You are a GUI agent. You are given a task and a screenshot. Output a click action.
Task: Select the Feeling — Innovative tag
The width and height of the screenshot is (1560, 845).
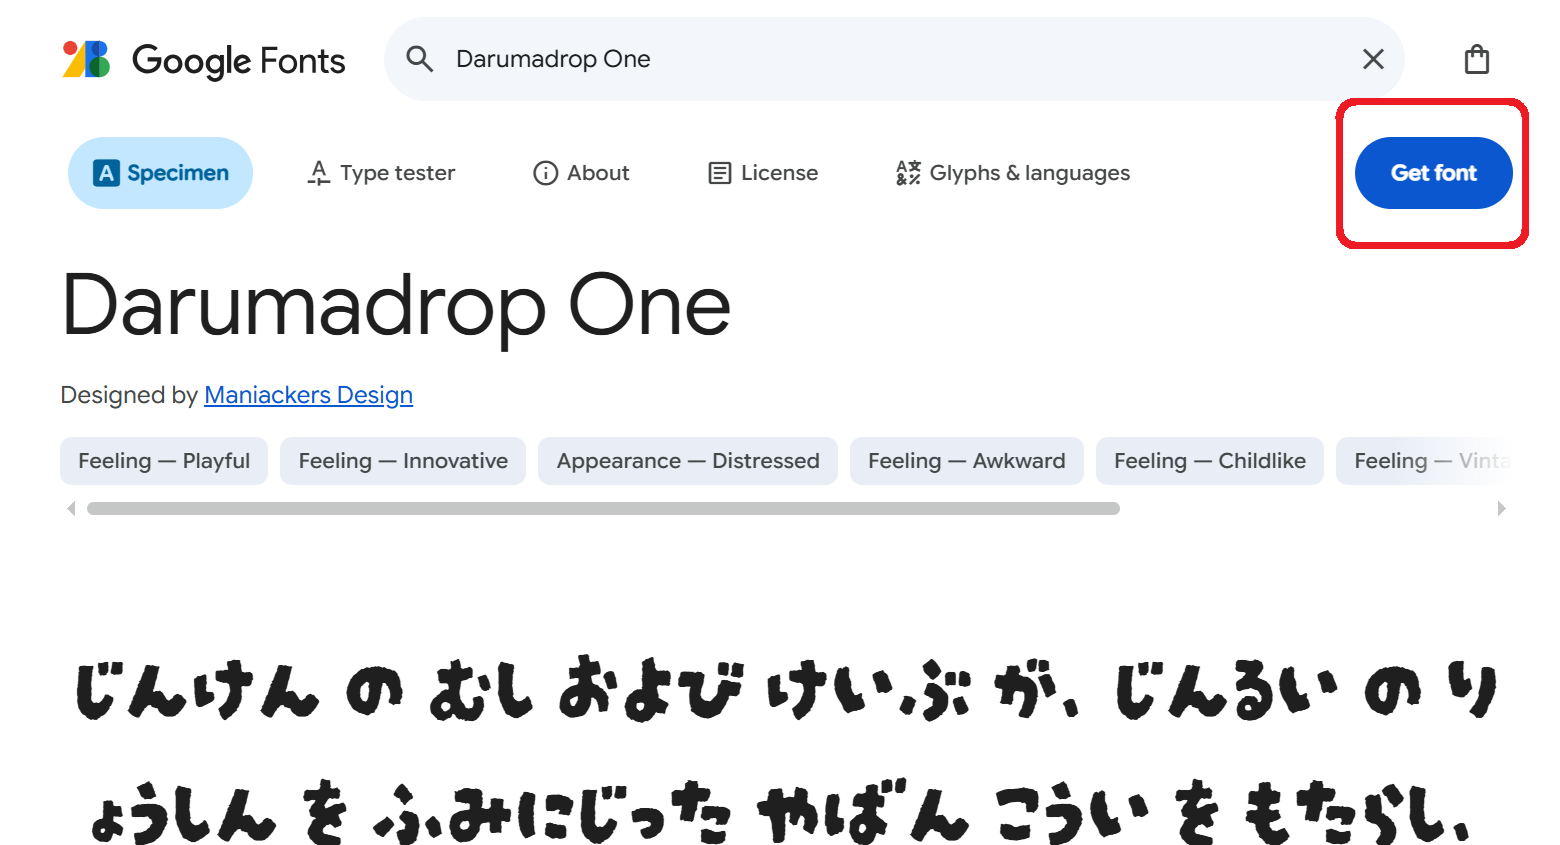pyautogui.click(x=403, y=461)
